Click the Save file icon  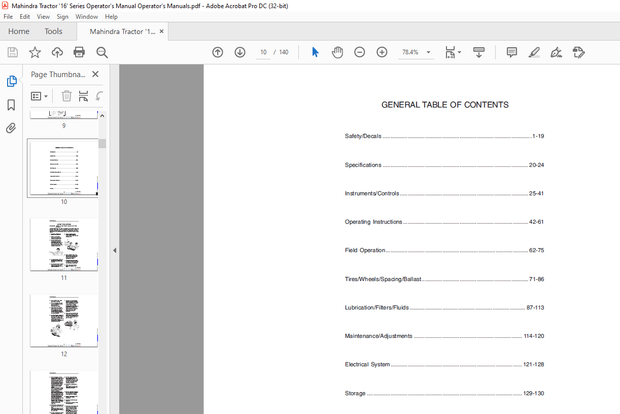tap(13, 52)
